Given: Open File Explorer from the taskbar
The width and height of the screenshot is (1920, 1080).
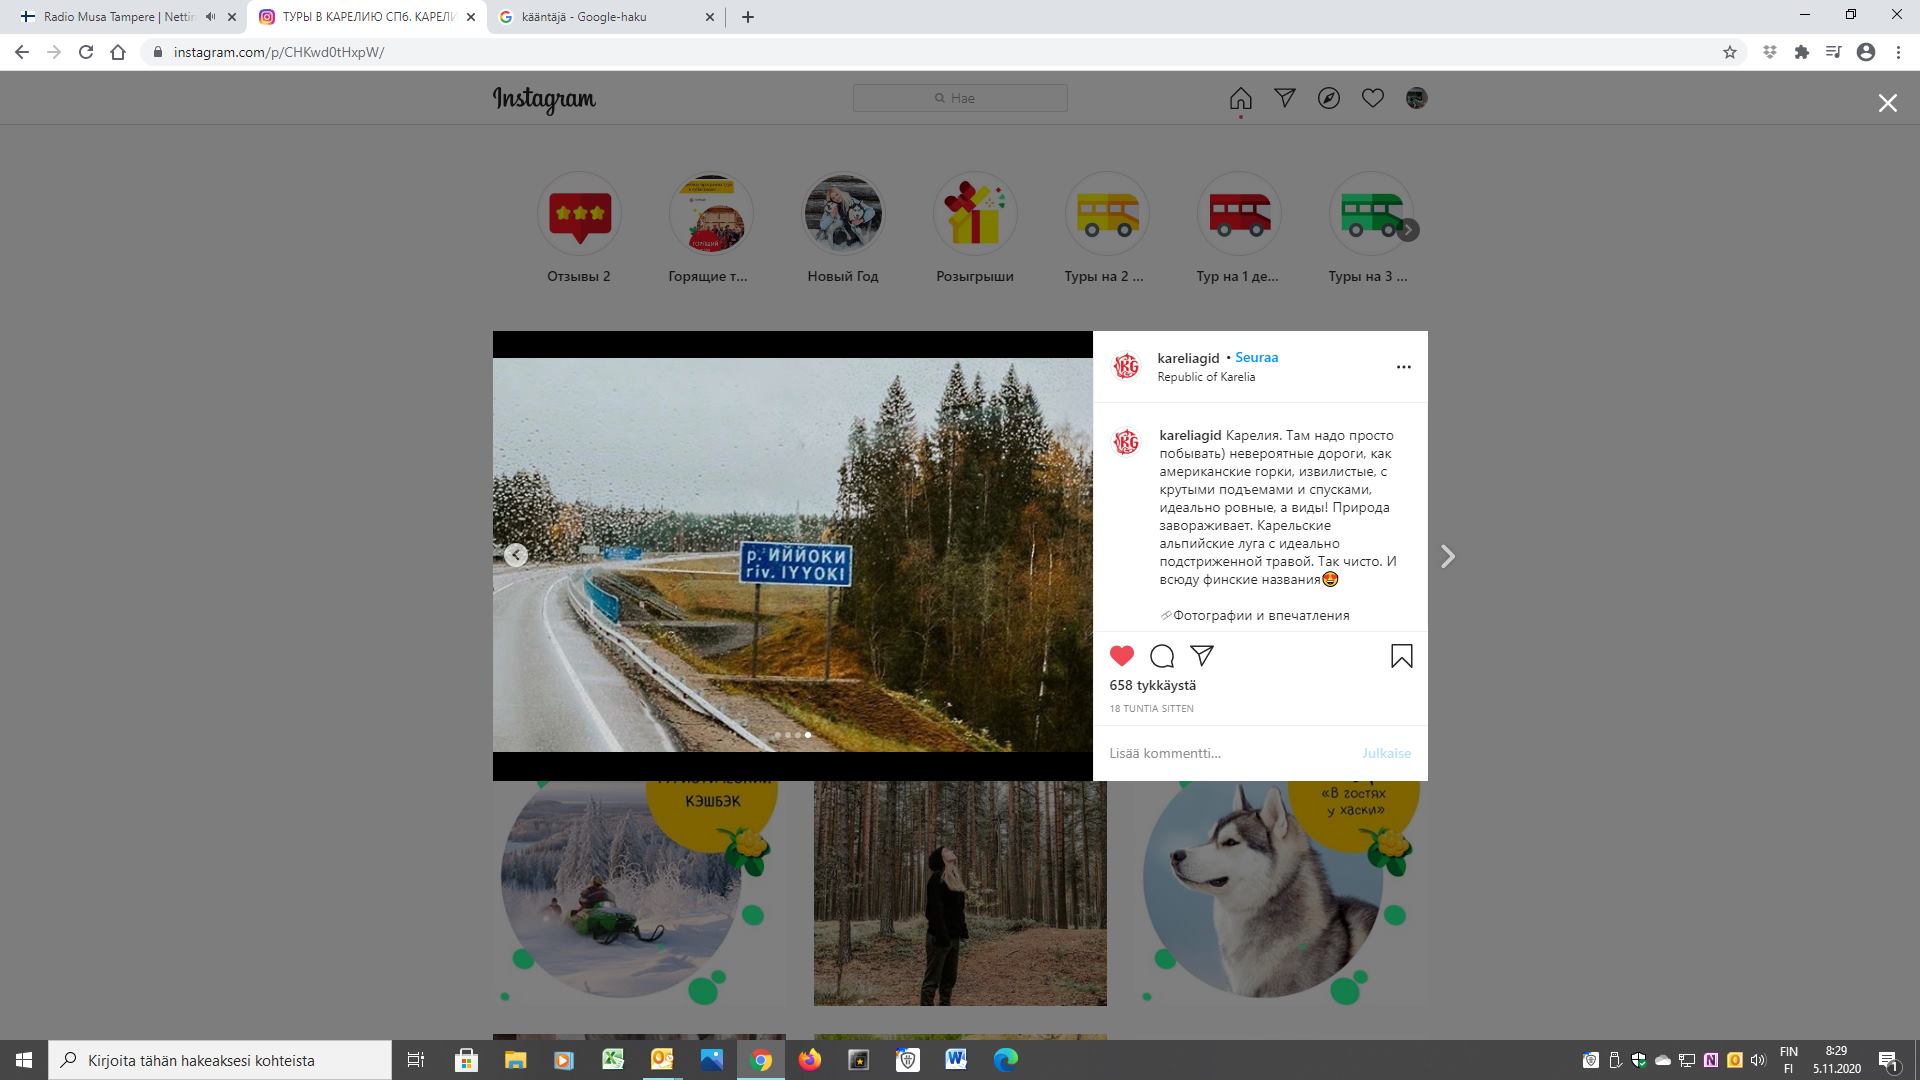Looking at the screenshot, I should (x=515, y=1060).
